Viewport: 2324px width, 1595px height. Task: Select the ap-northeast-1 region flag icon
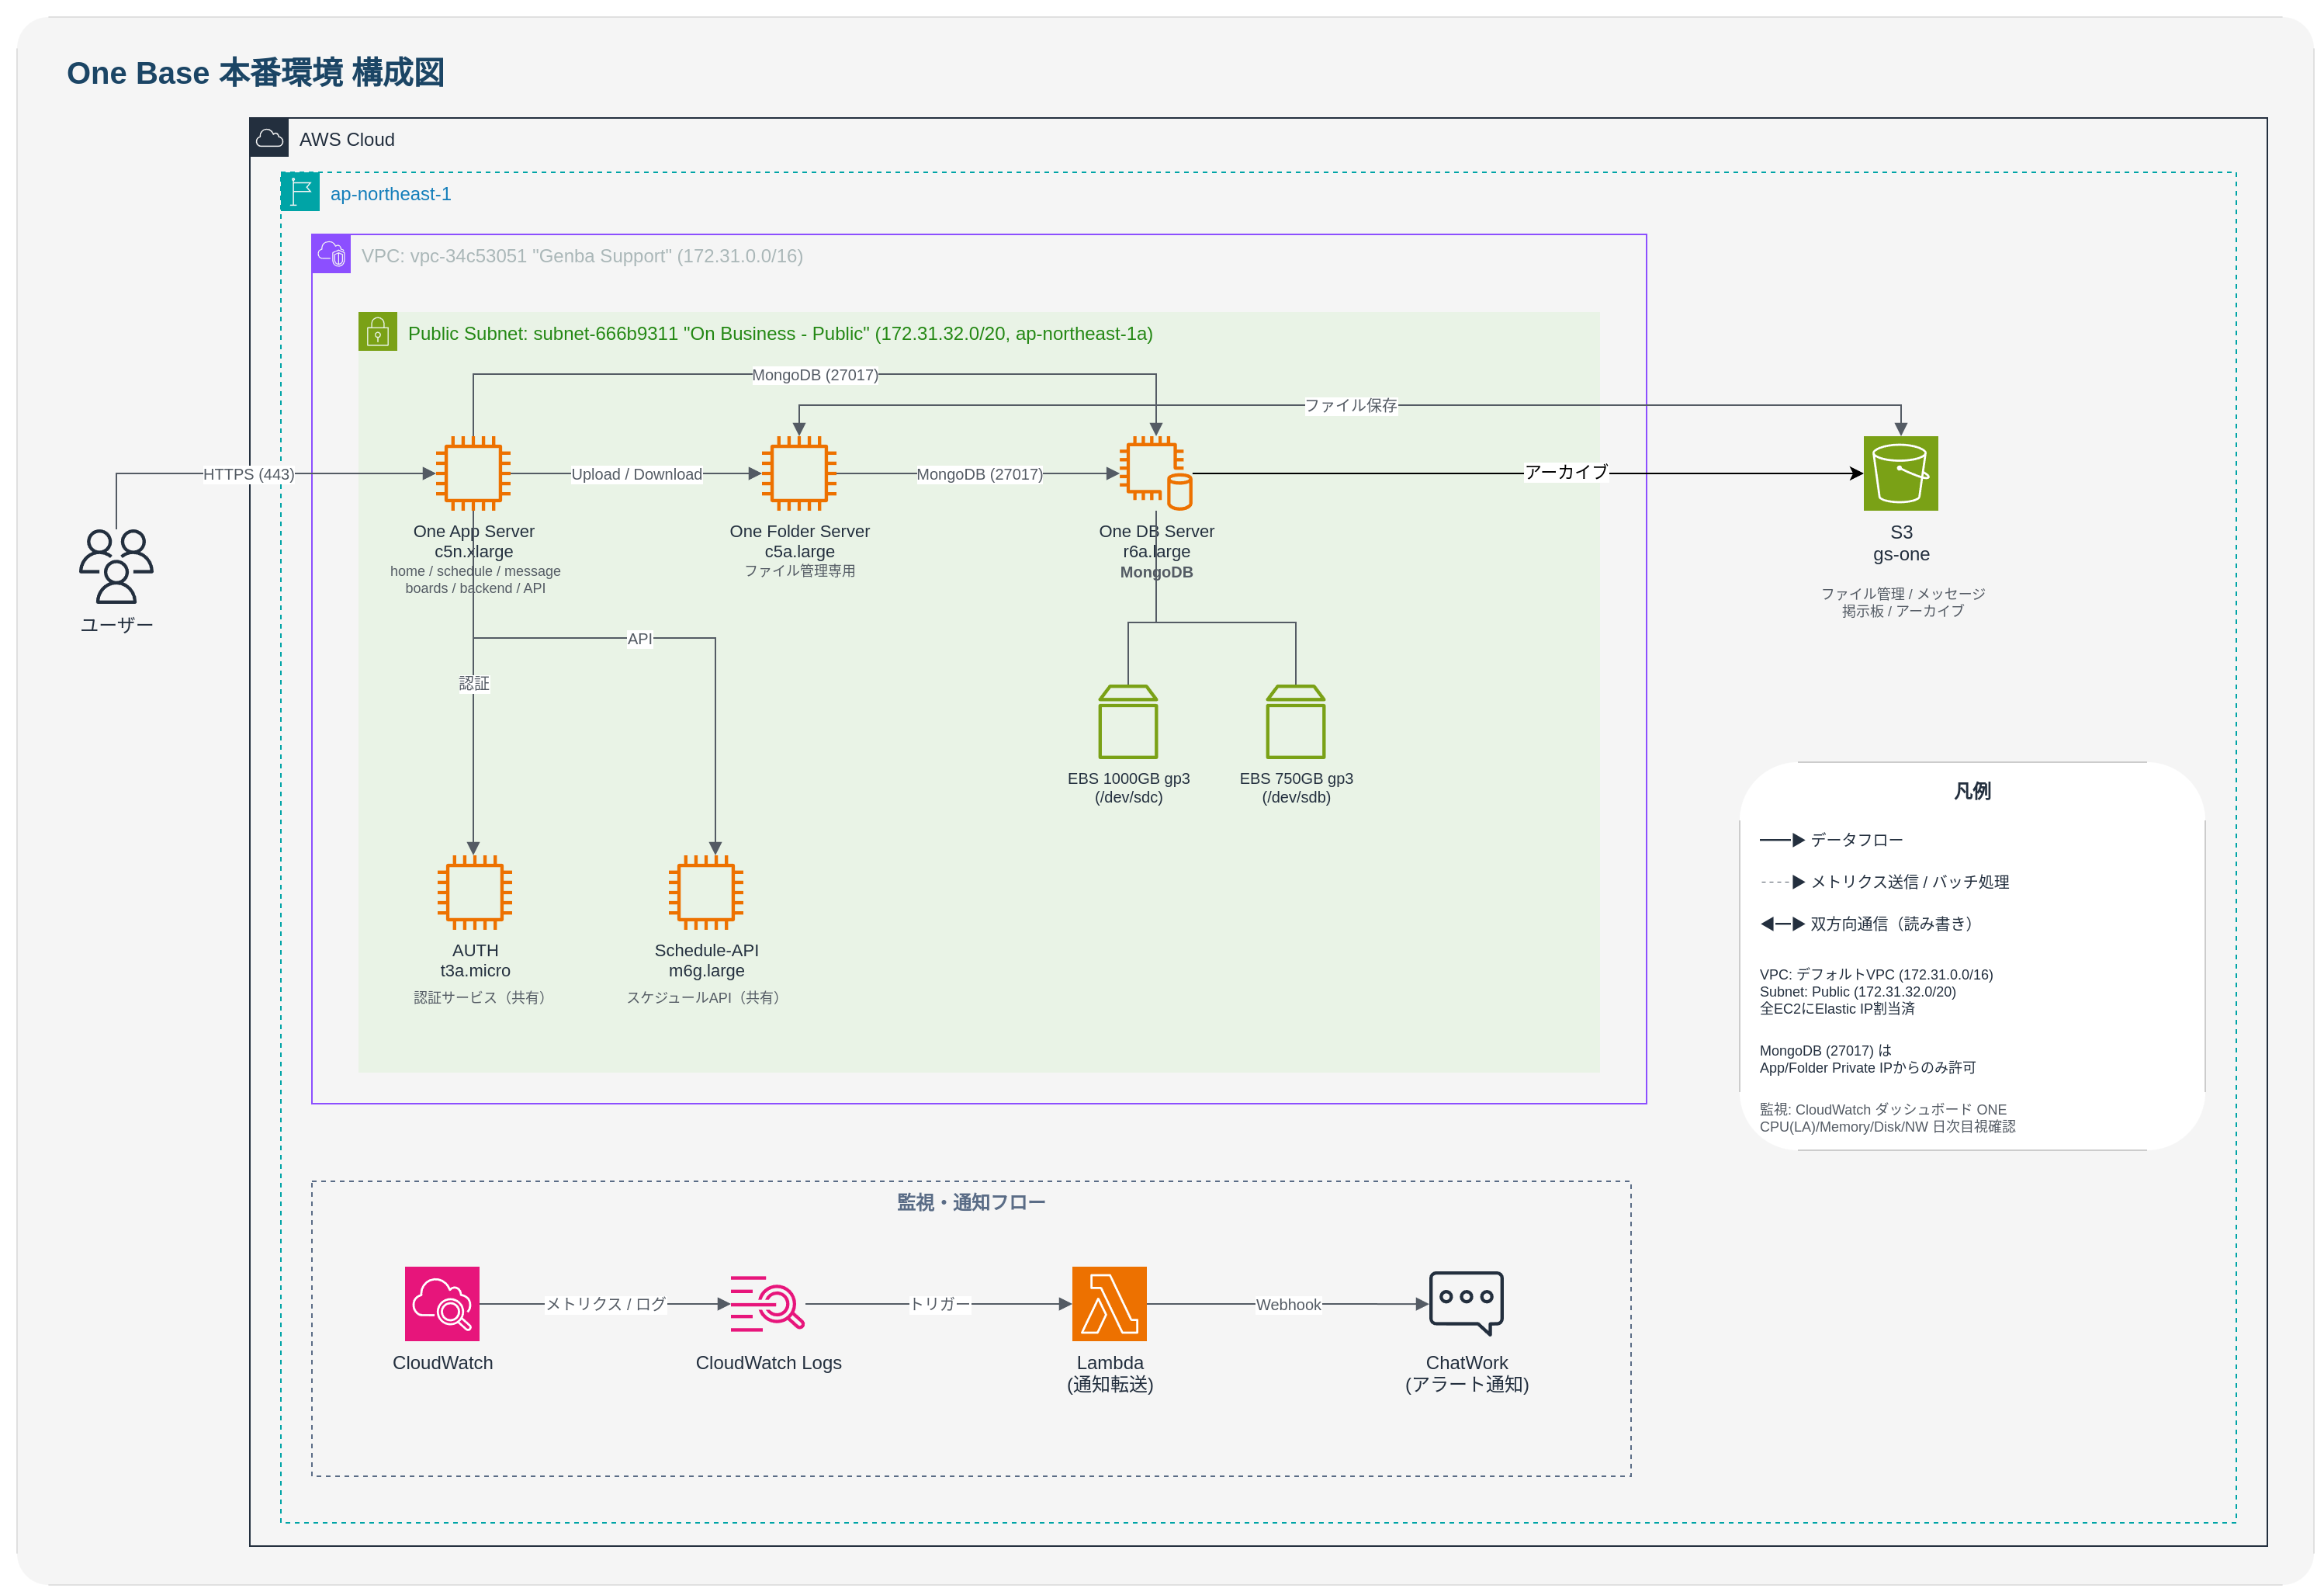point(300,192)
